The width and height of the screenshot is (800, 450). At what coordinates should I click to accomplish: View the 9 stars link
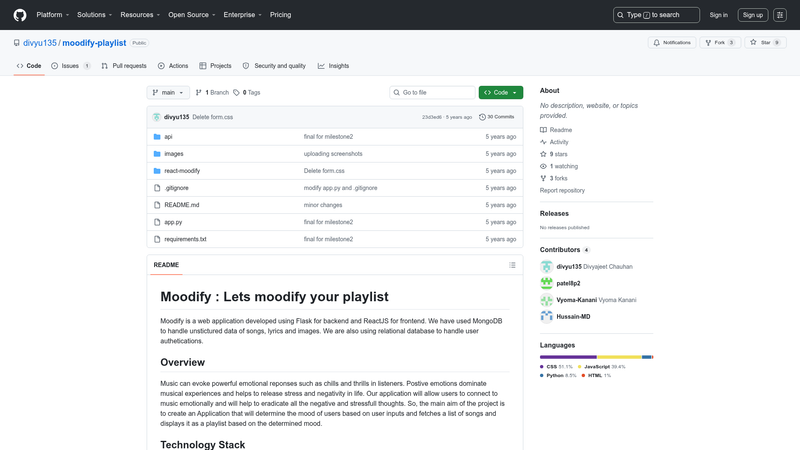[554, 154]
